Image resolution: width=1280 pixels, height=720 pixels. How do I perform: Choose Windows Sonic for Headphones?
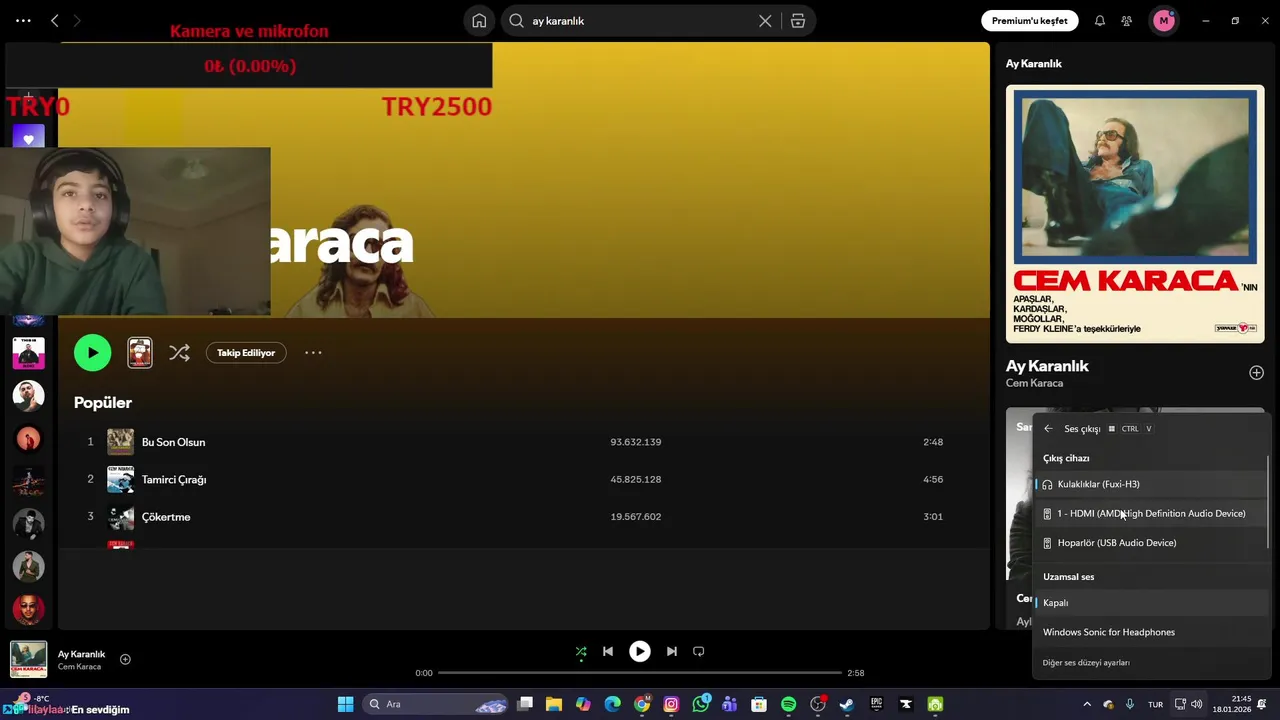[x=1151, y=632]
